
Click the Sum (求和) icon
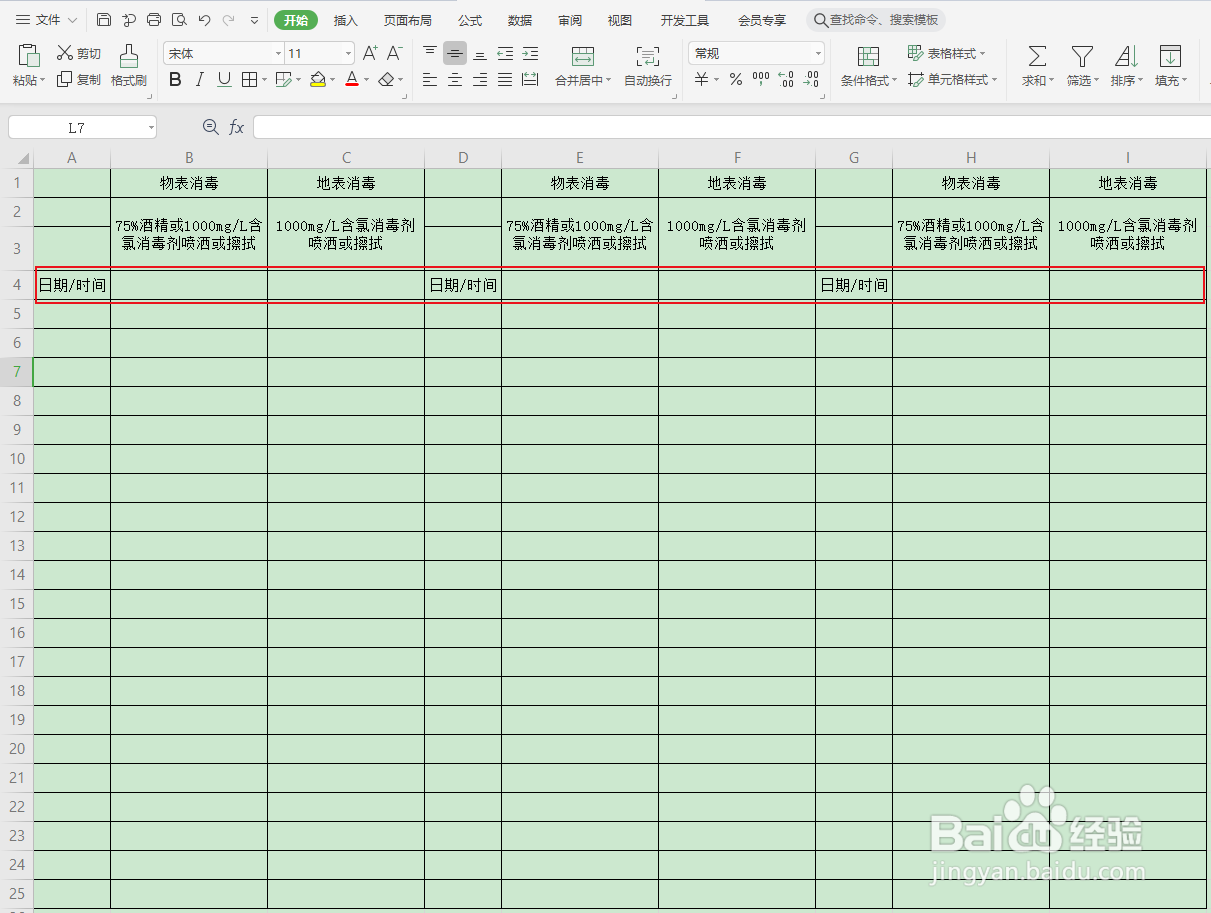click(x=1038, y=66)
